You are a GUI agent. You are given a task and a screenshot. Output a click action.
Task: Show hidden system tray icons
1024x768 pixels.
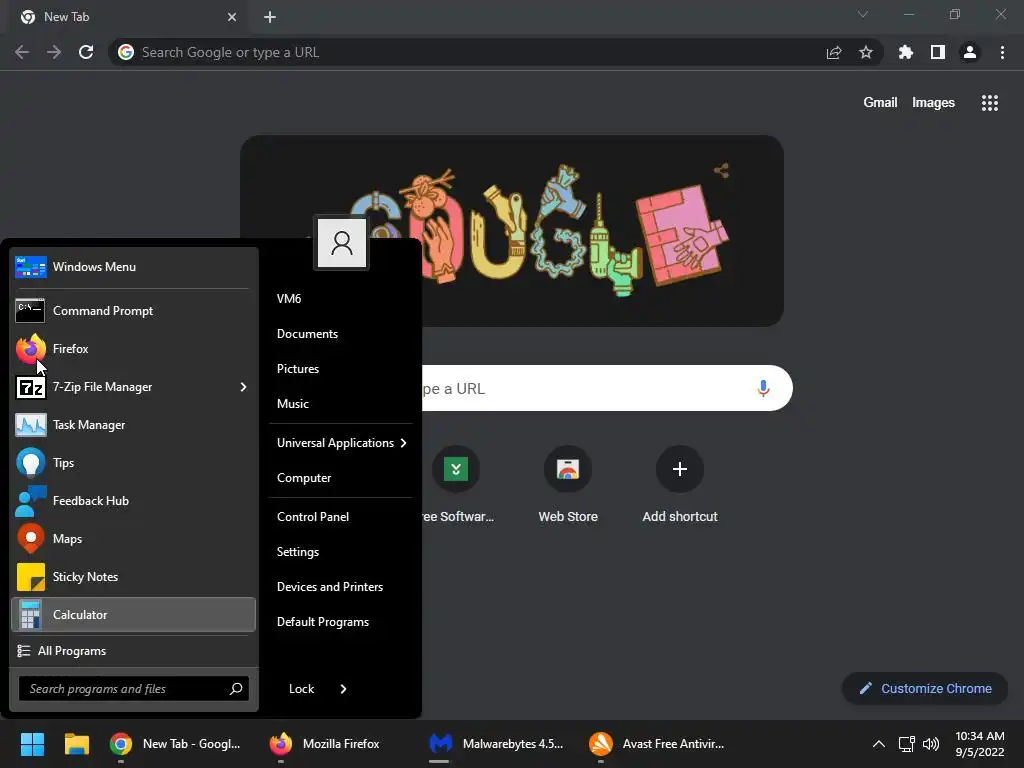click(x=879, y=744)
